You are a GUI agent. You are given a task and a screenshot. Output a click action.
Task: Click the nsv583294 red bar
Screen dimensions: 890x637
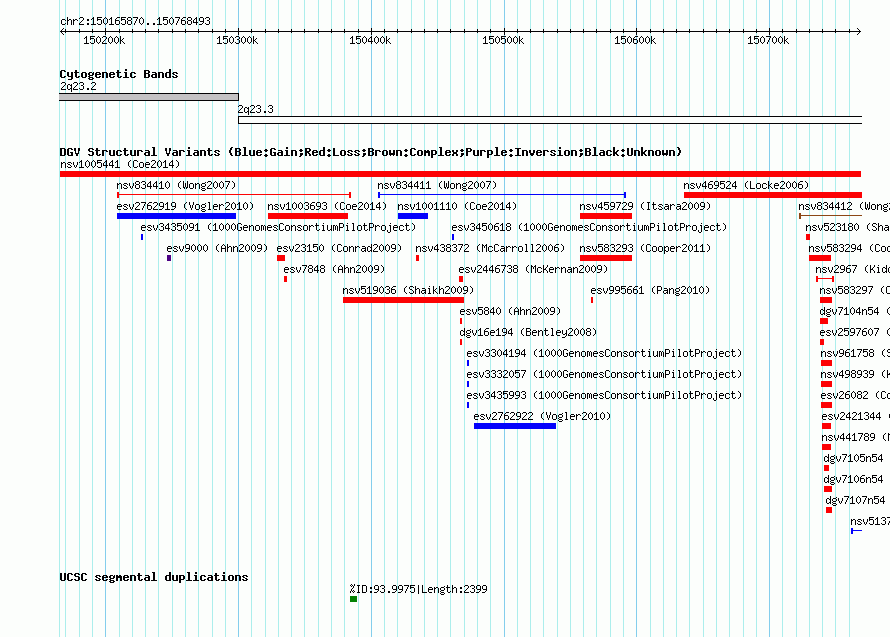(820, 258)
